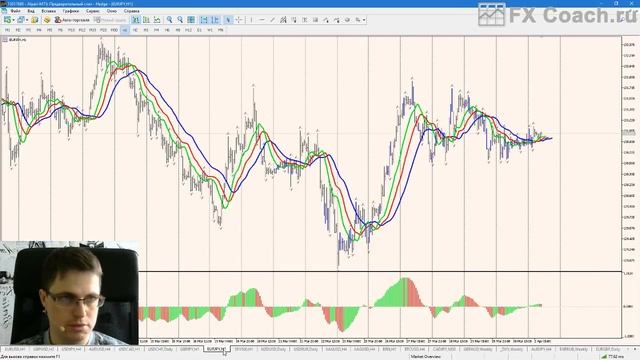Open the Вид menu
This screenshot has height=360, width=640.
(31, 11)
